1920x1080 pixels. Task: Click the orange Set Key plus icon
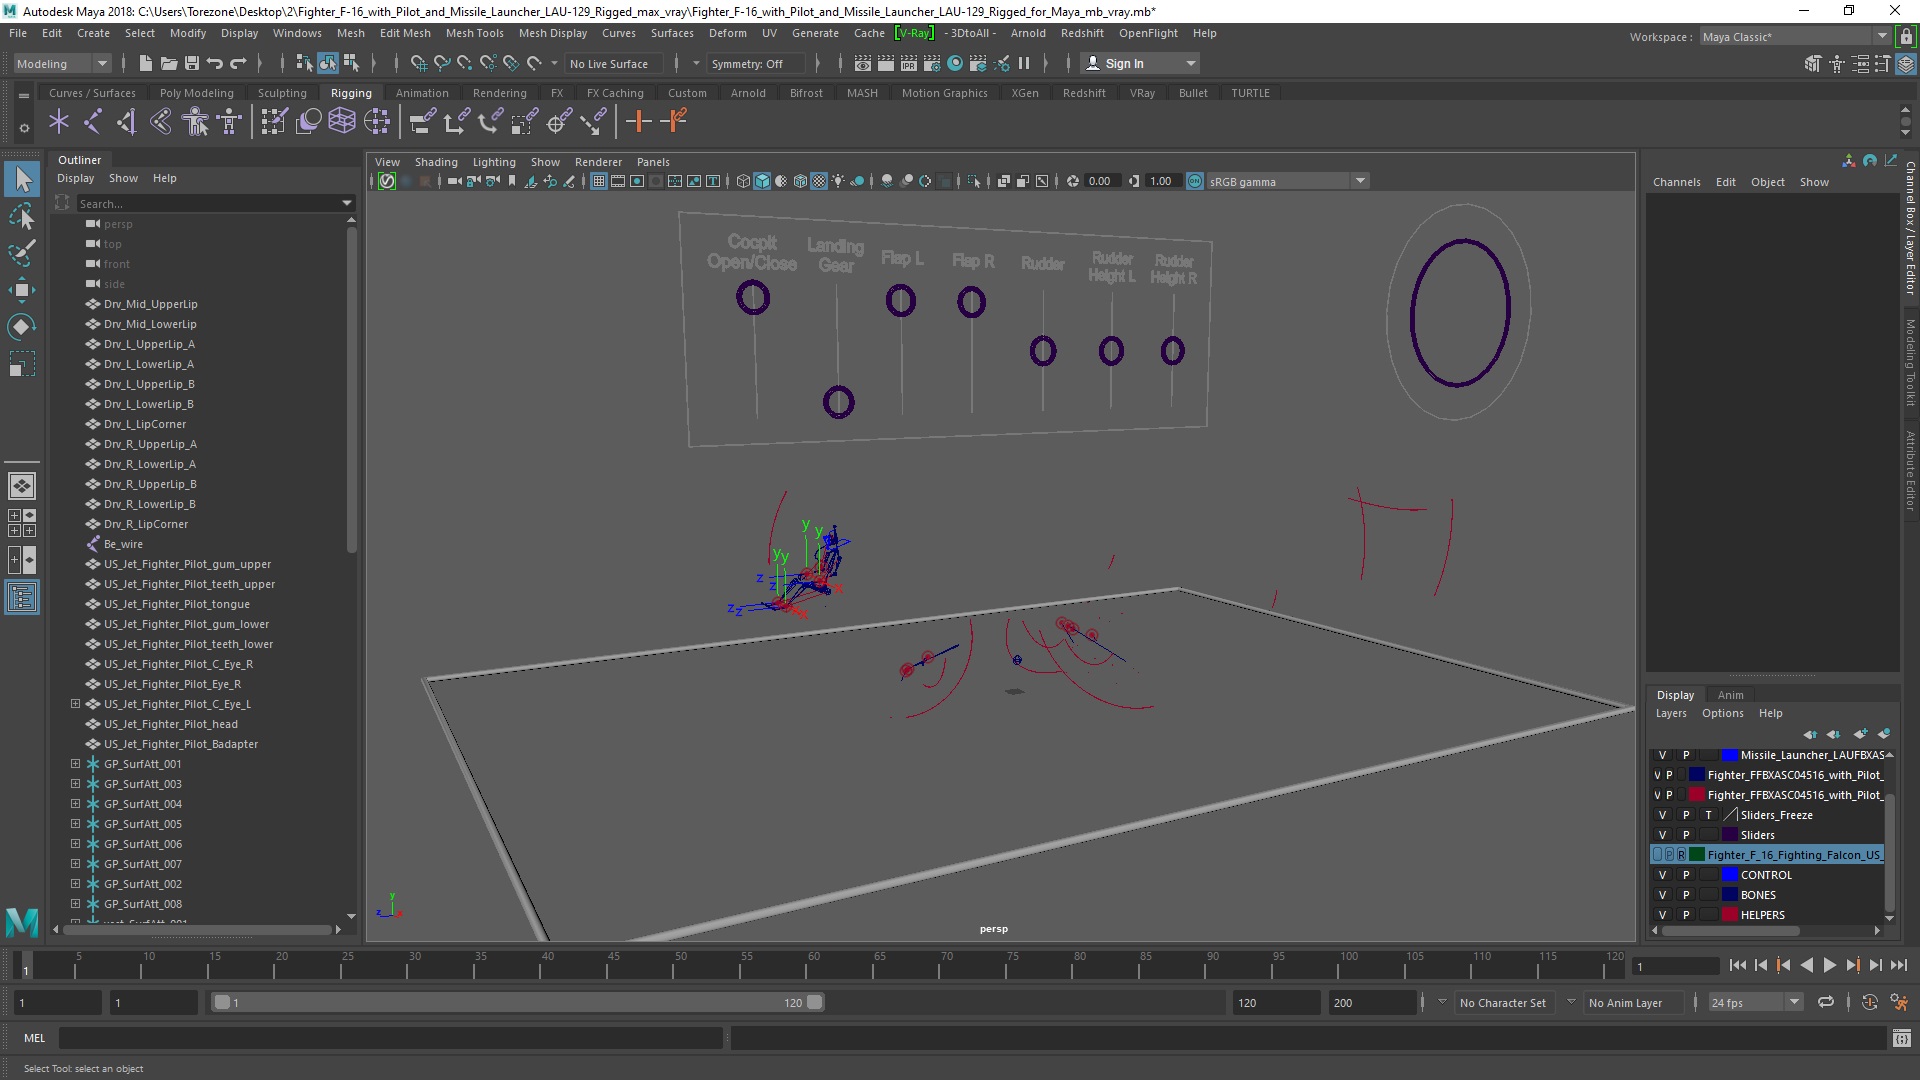(638, 122)
